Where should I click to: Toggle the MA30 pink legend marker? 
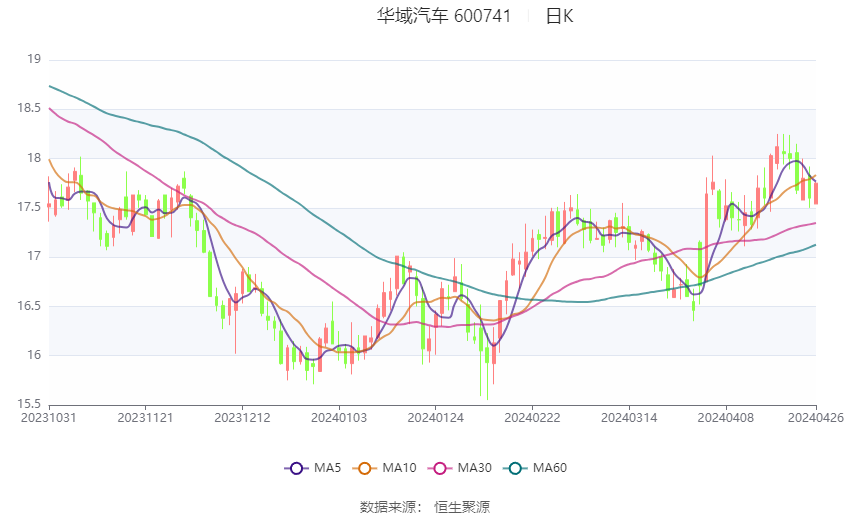point(440,468)
